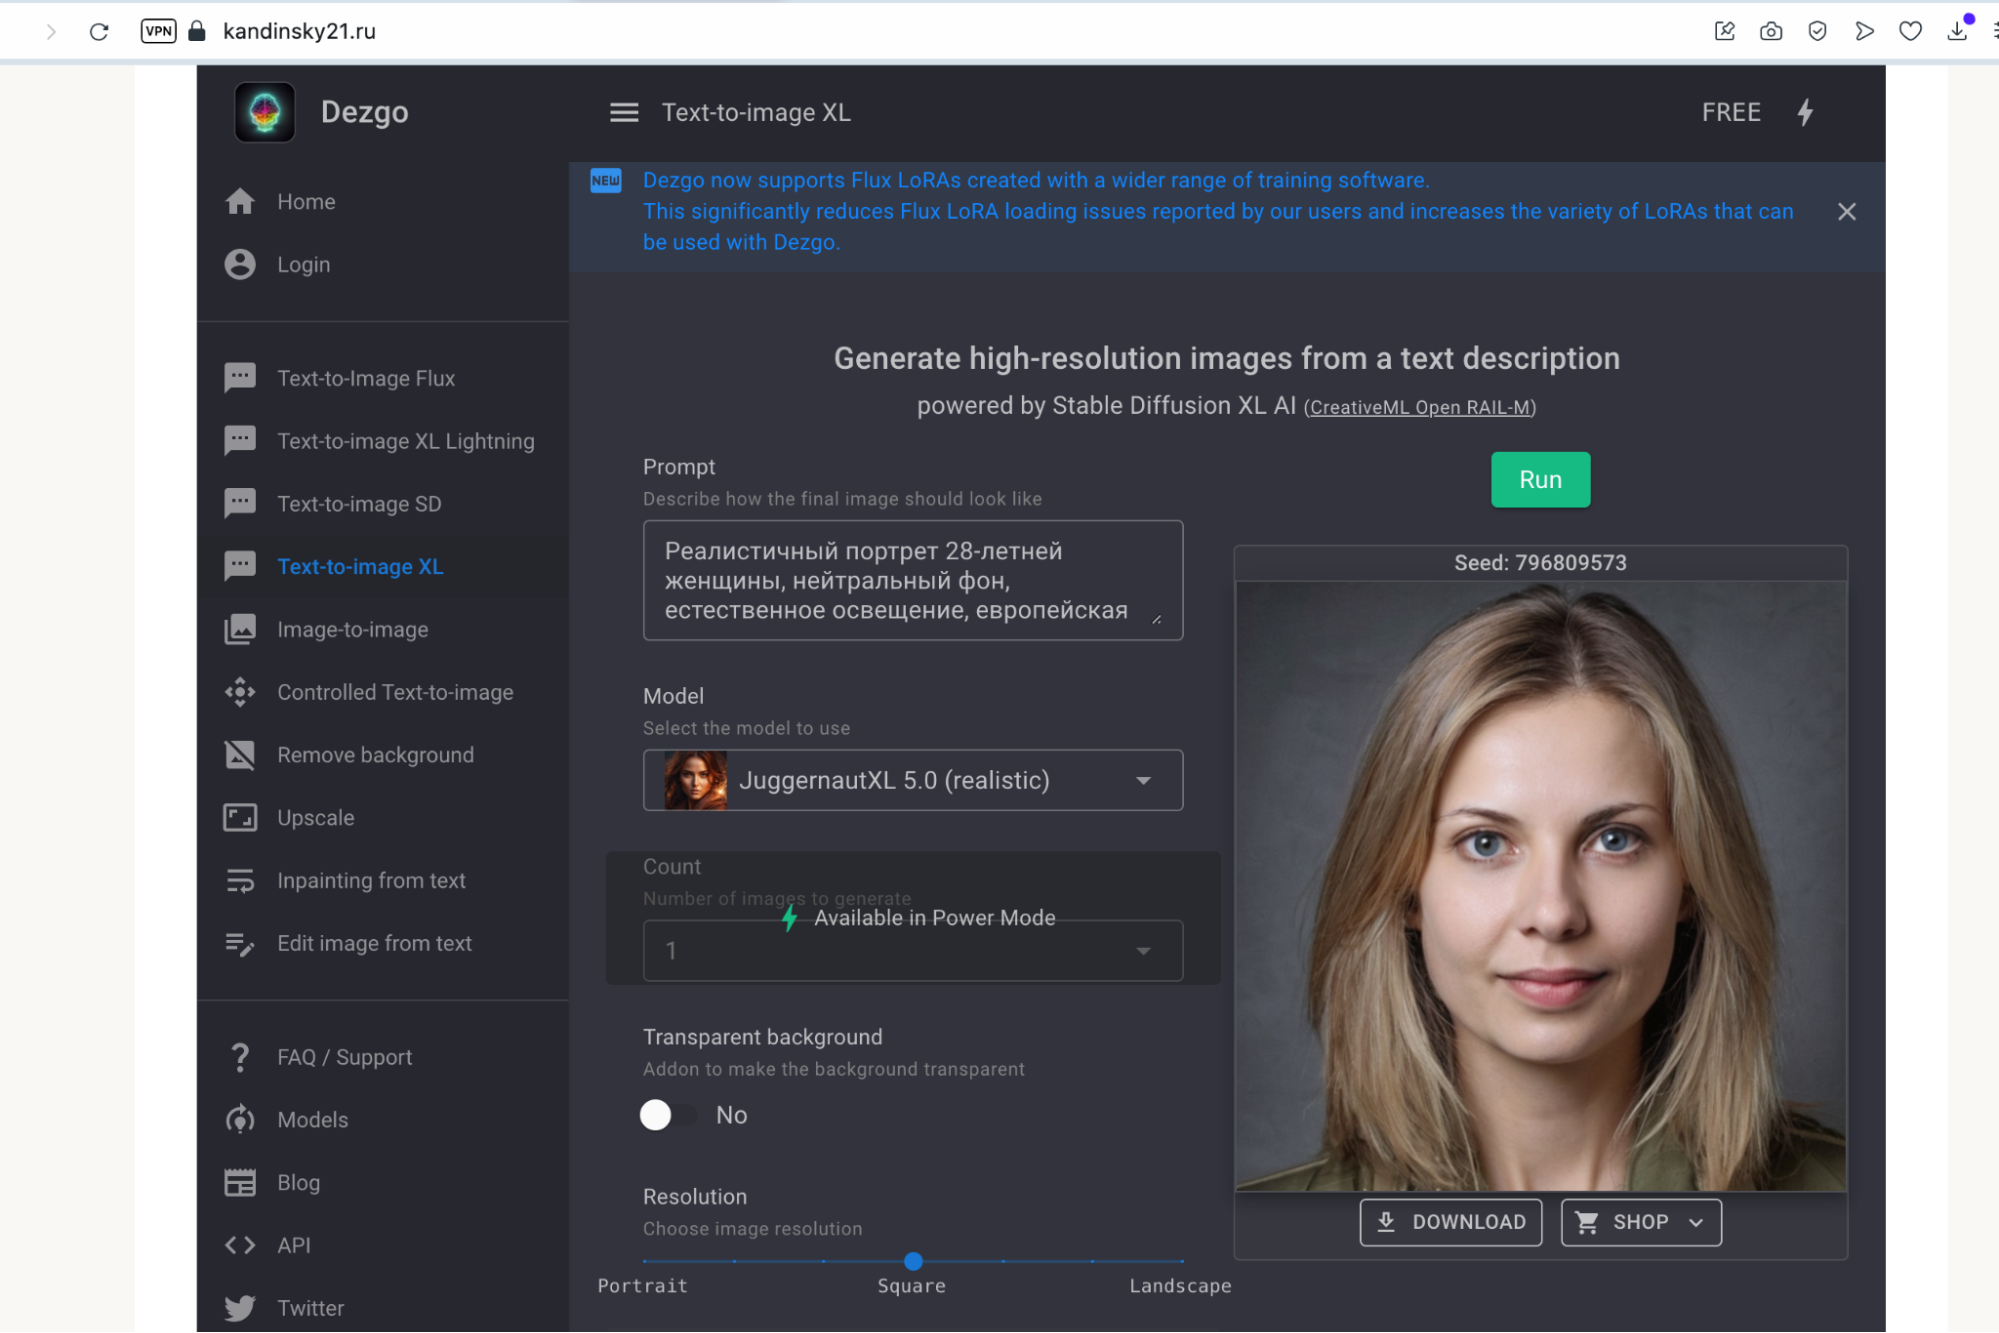Click the DOWNLOAD button
The width and height of the screenshot is (1999, 1333).
pos(1450,1222)
